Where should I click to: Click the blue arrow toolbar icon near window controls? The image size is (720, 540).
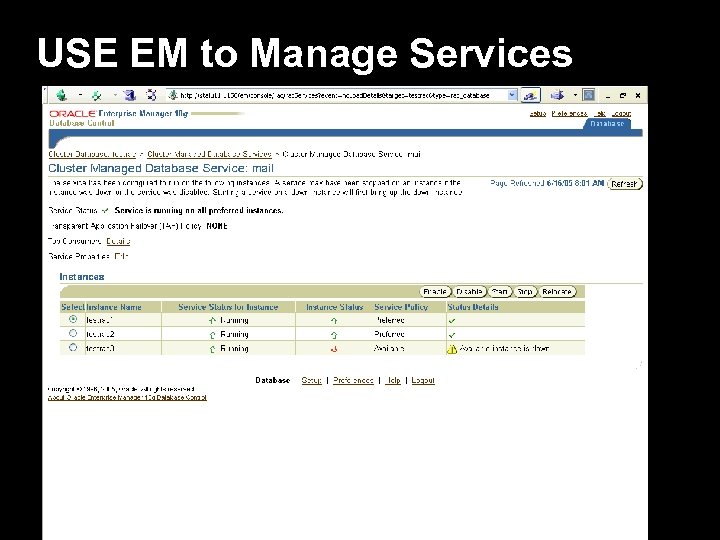pos(557,95)
